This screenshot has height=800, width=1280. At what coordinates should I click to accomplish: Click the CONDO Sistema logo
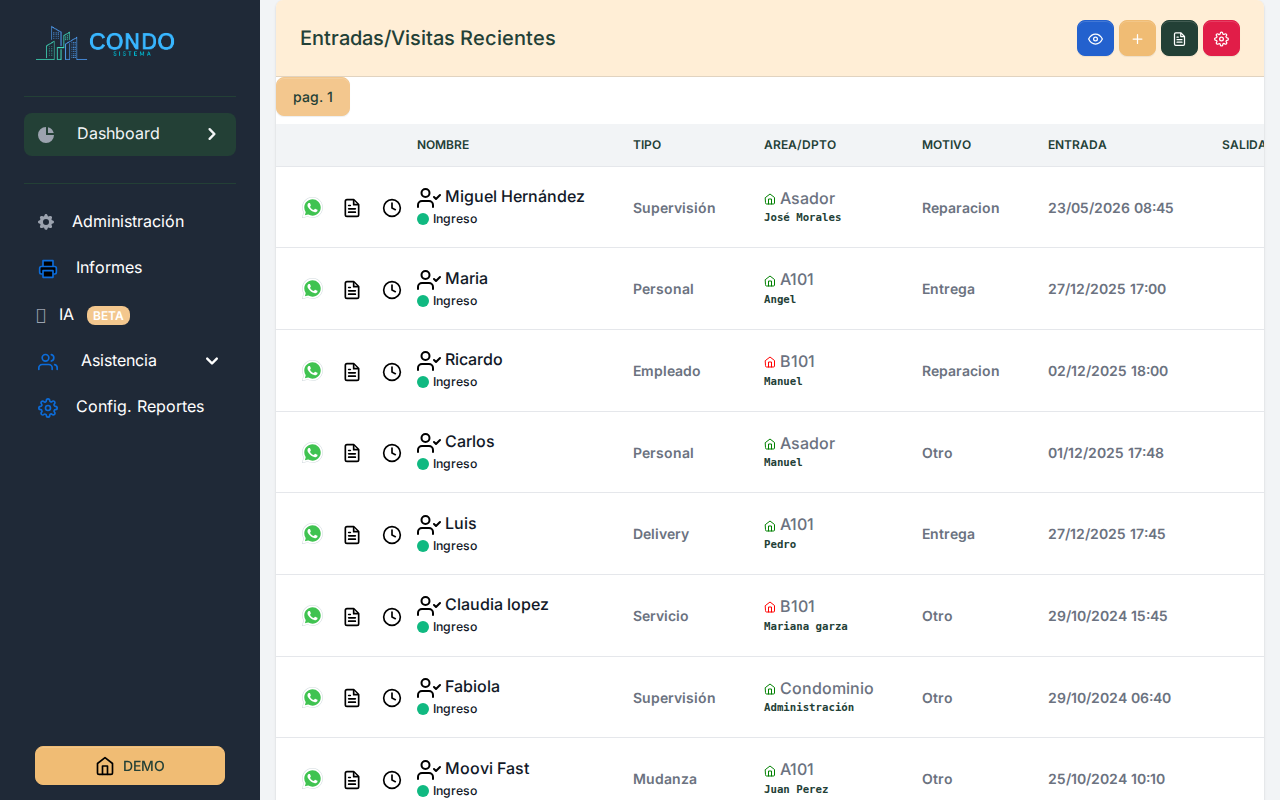(x=105, y=42)
